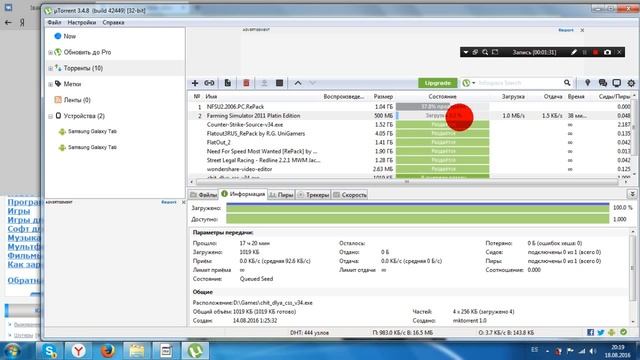The image size is (640, 360).
Task: Click the Stop Torrent square icon
Action: point(280,83)
